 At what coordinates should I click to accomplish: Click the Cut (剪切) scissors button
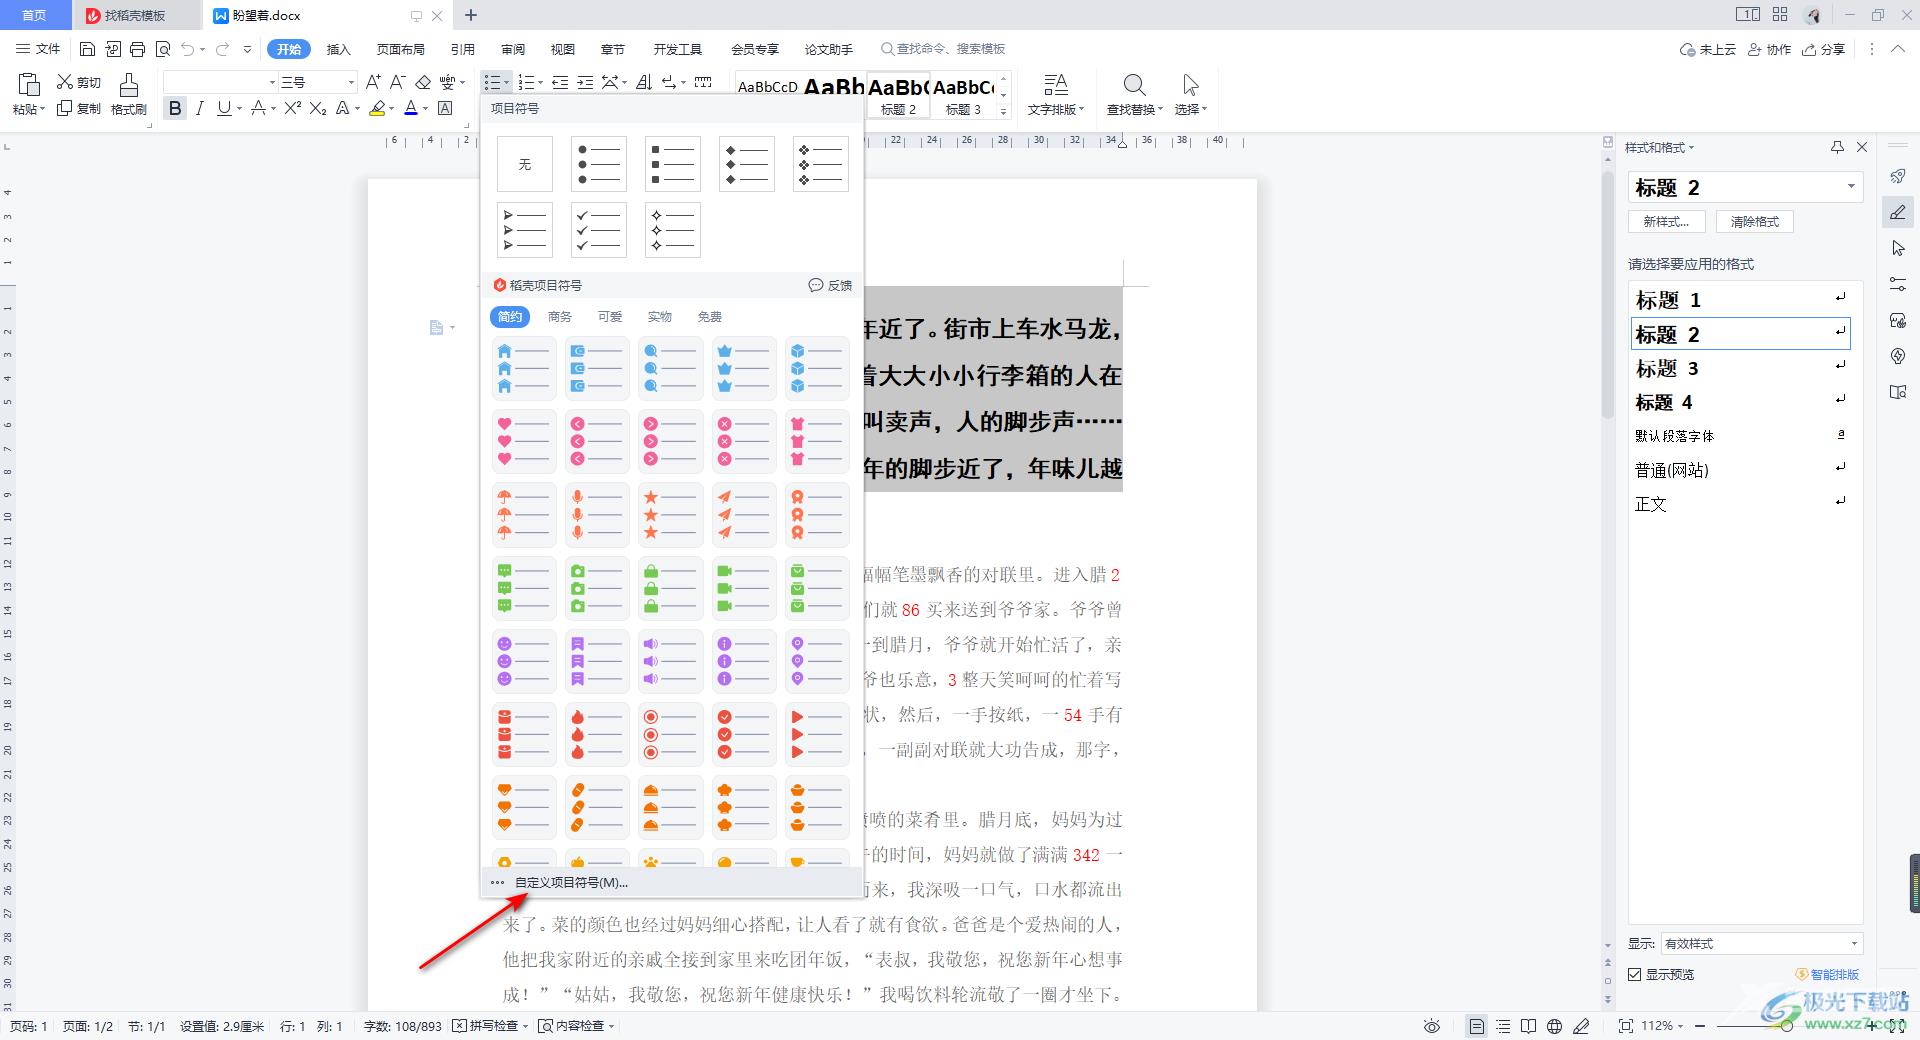click(x=79, y=82)
